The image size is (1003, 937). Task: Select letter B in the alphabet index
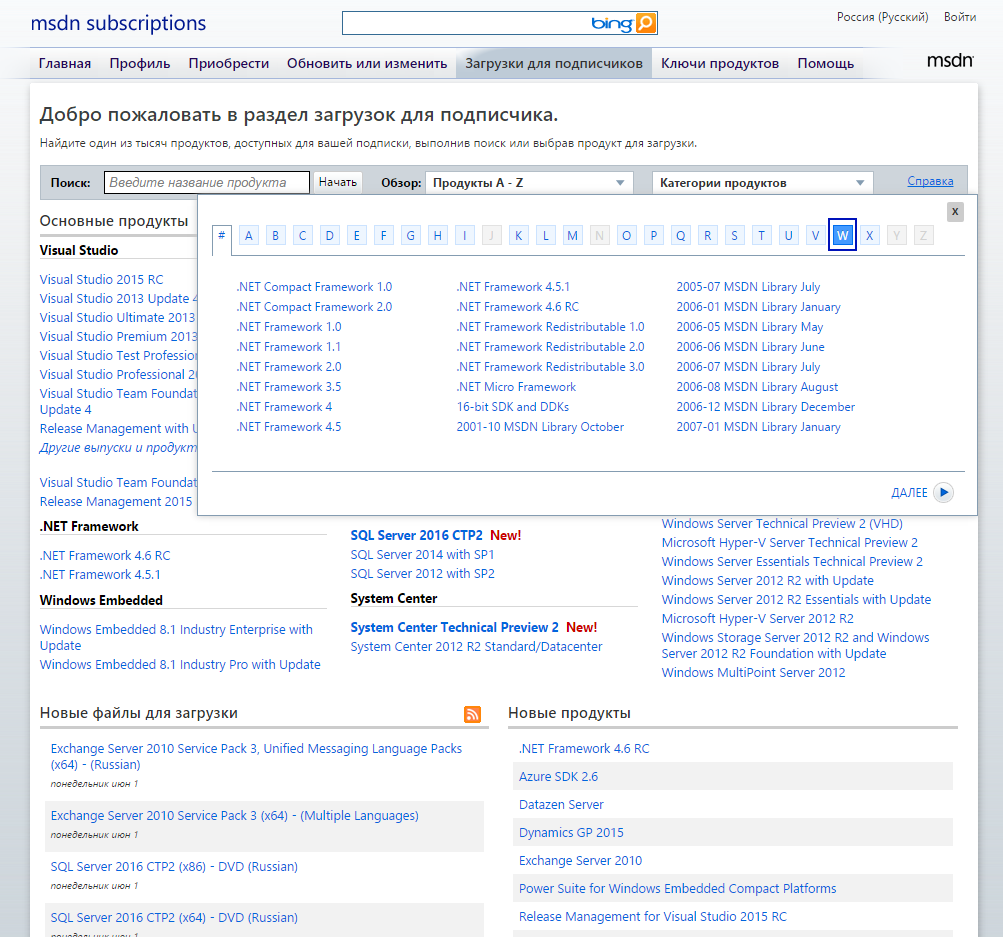[276, 235]
